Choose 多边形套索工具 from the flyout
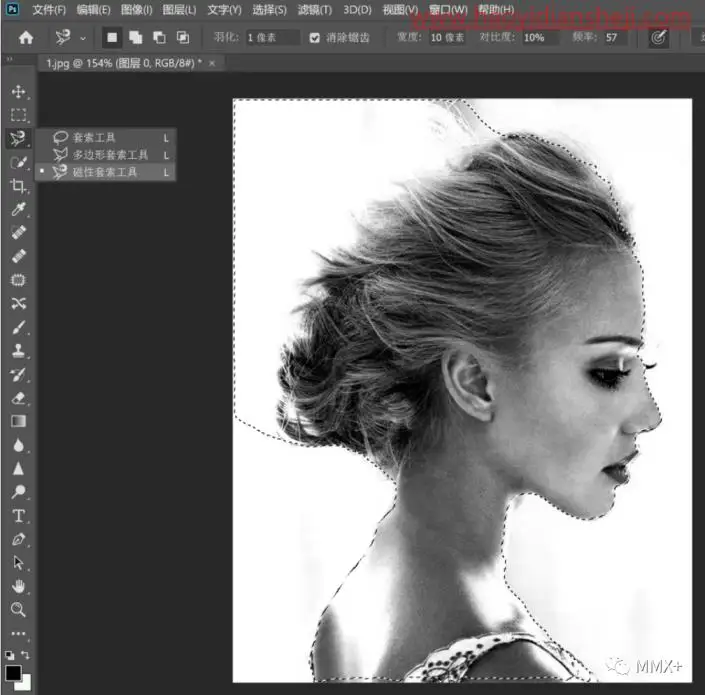 click(x=106, y=155)
